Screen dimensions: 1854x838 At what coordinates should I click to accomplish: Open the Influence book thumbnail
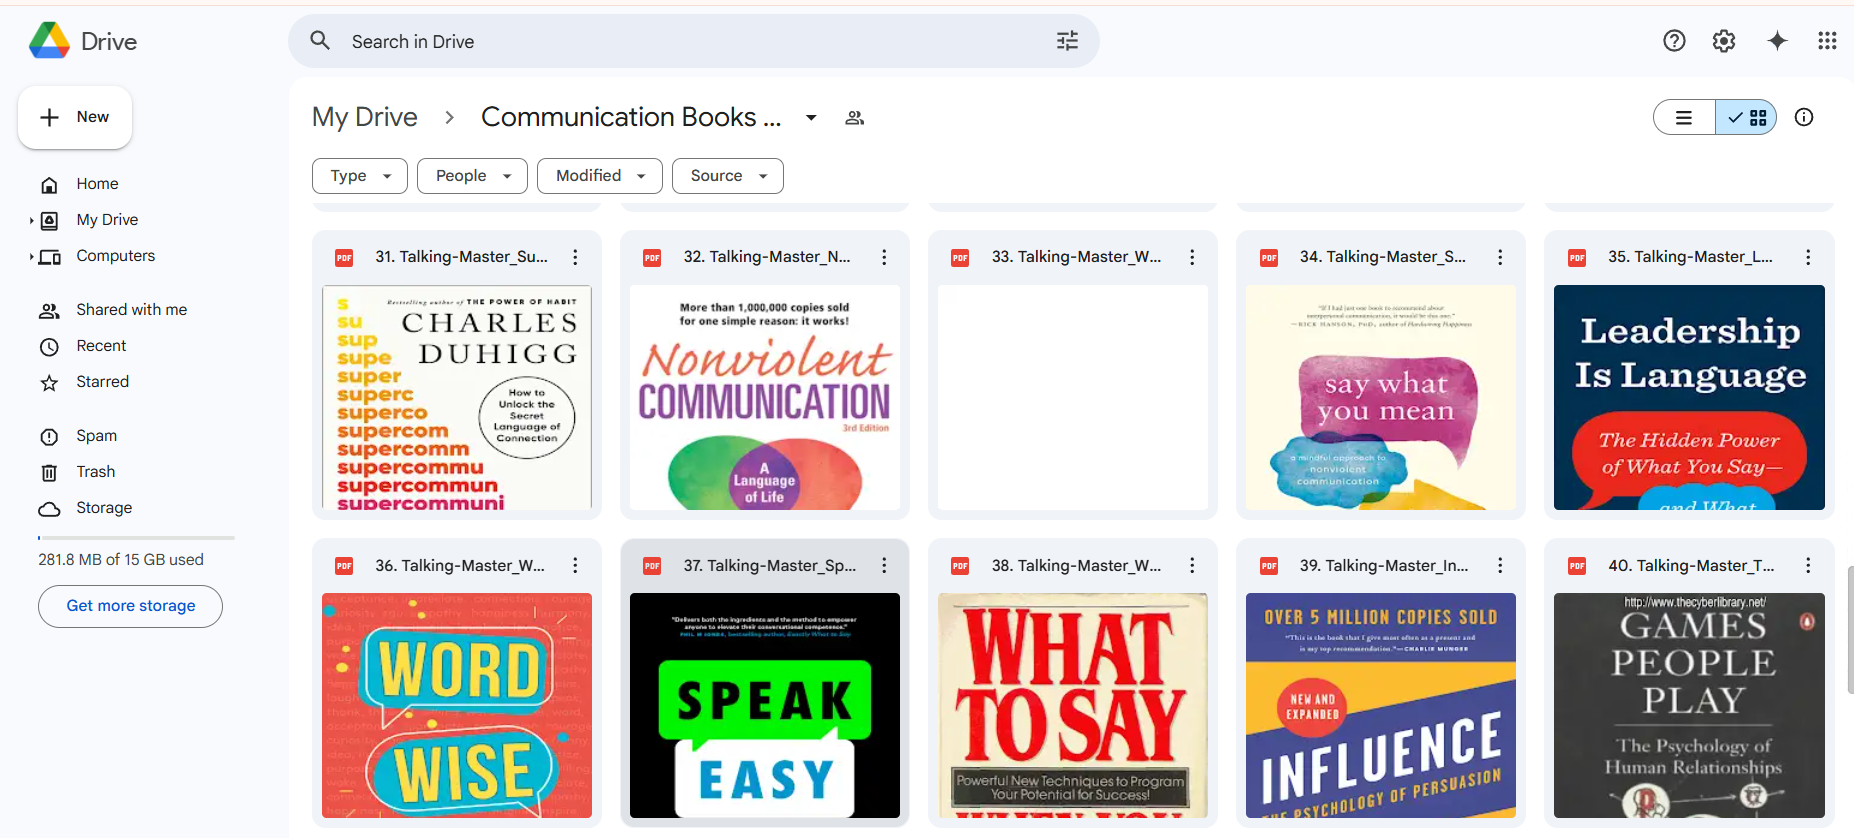(x=1381, y=706)
